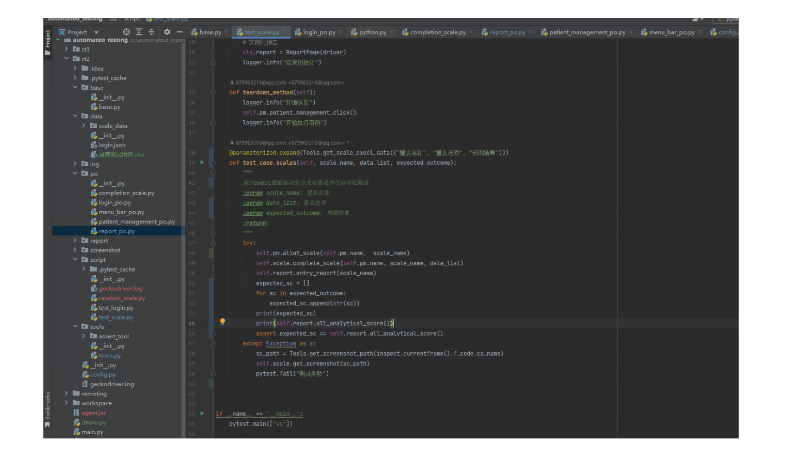Viewport: 800px width, 453px height.
Task: Click Collapse All in Project toolbar
Action: point(151,32)
